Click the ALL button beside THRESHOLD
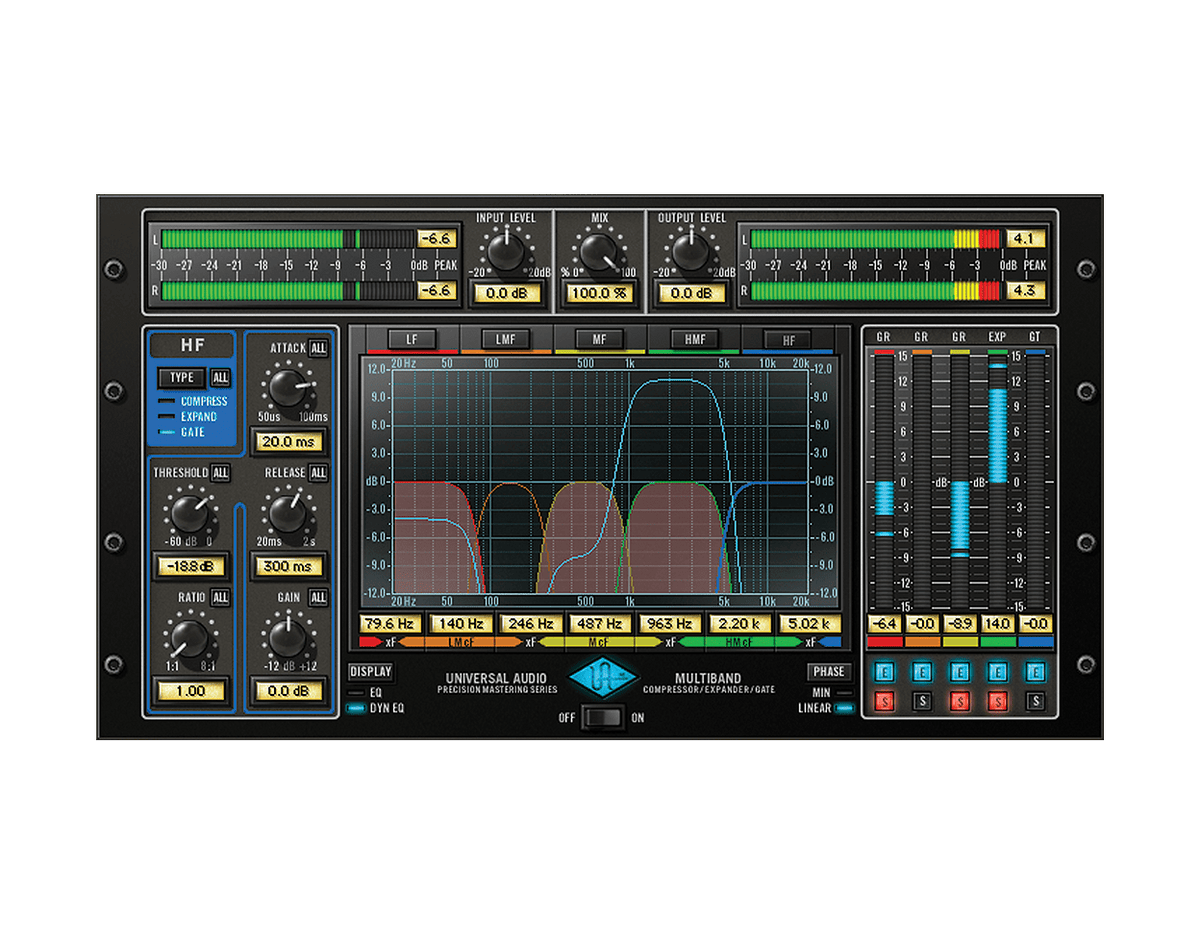The image size is (1200, 942). click(221, 472)
